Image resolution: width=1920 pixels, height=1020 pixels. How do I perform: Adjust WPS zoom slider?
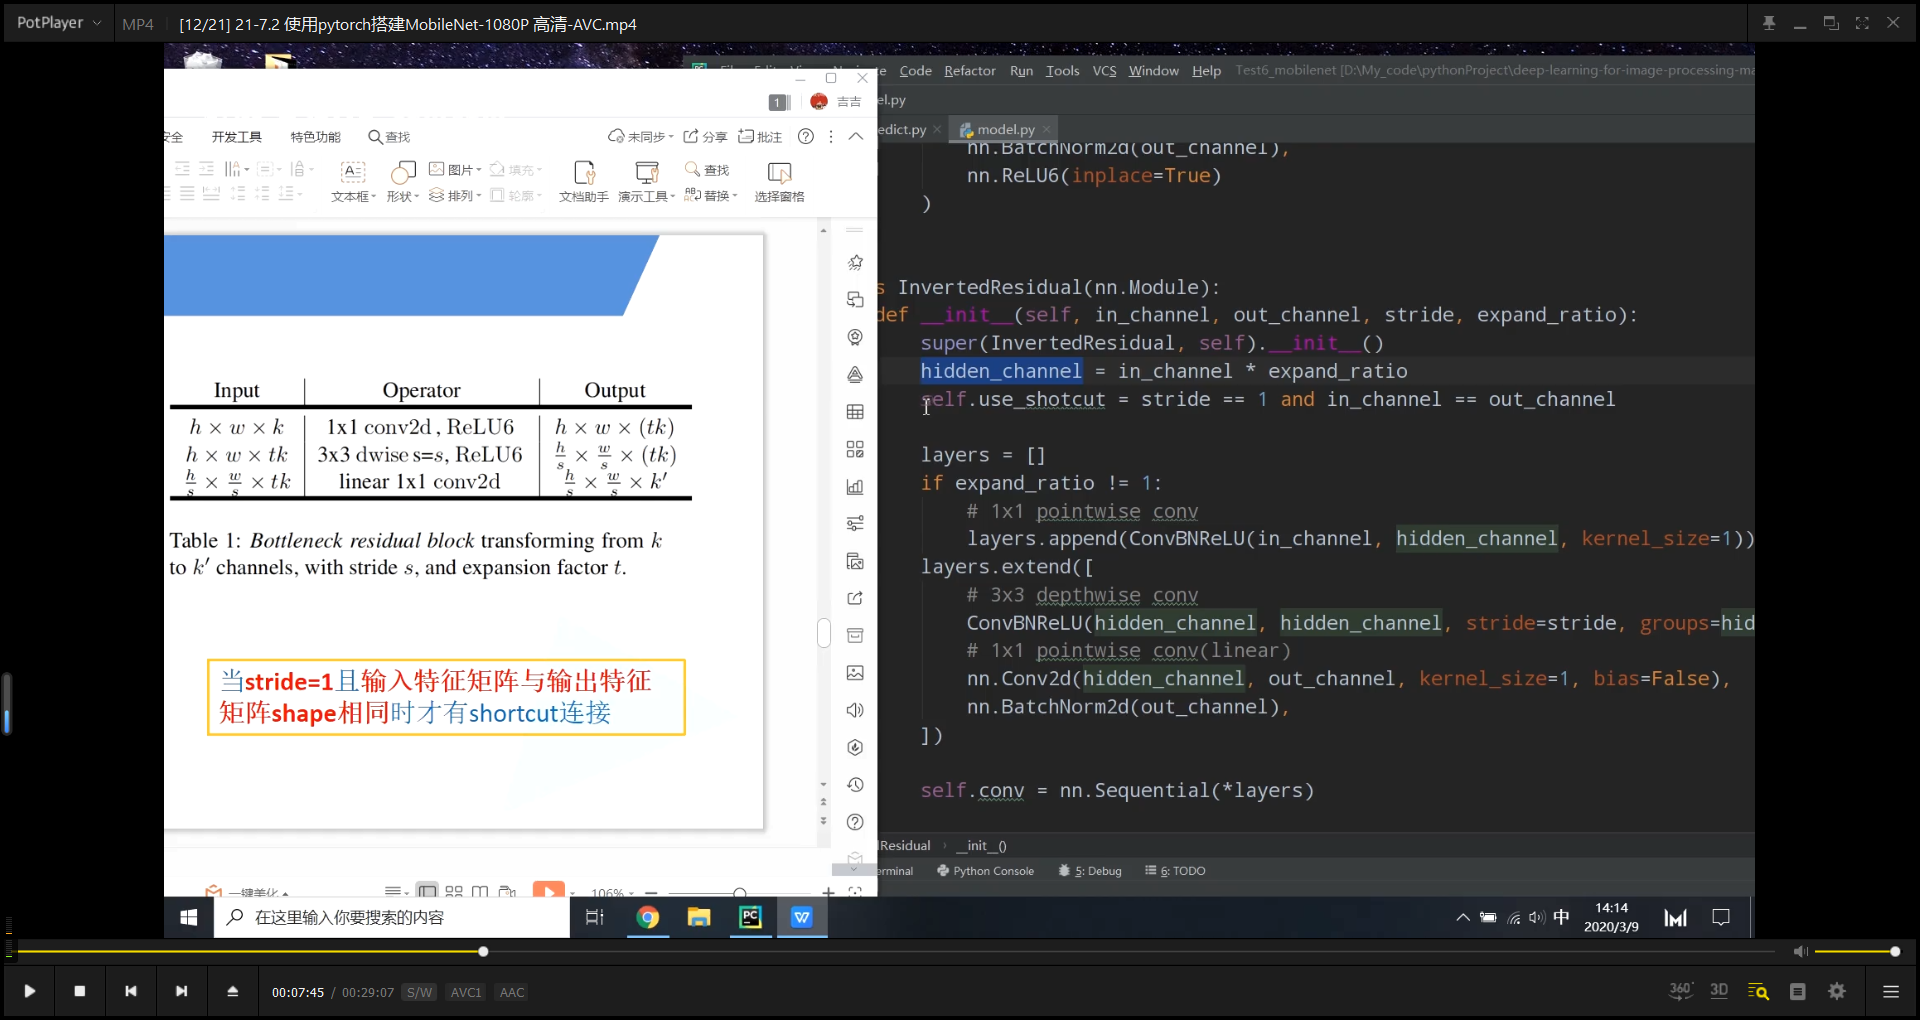point(739,892)
